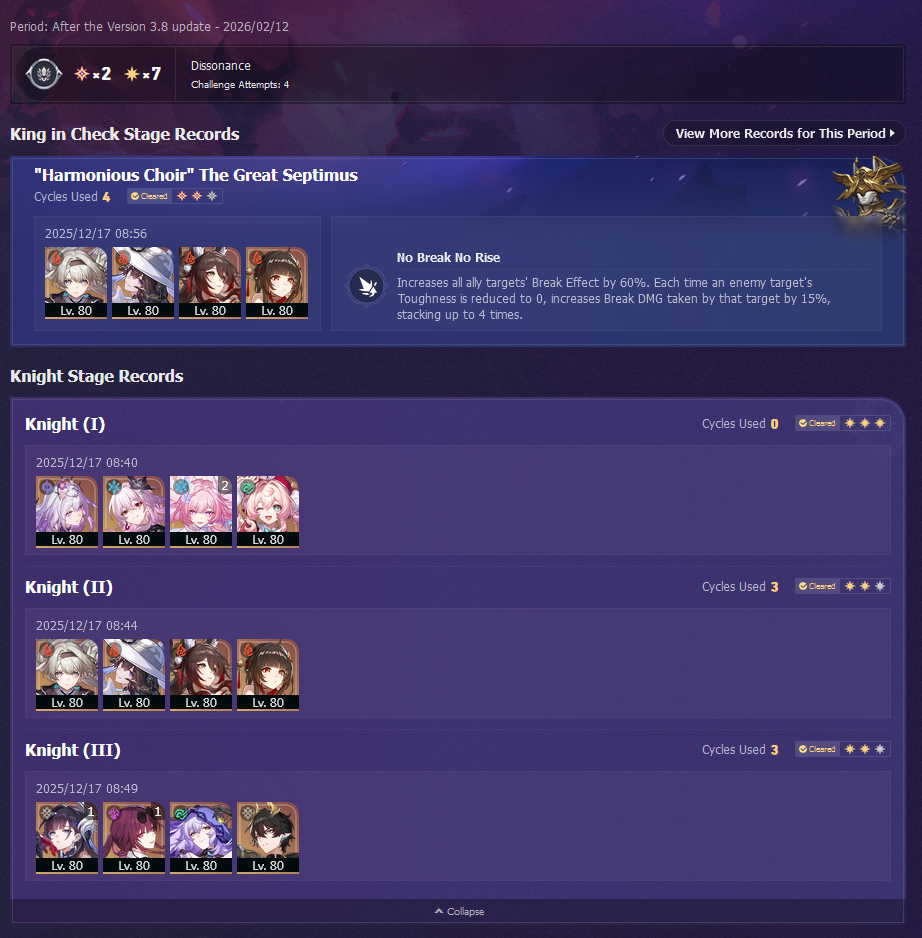
Task: Click the Cleared badge under Harmonious Choir
Action: (x=150, y=196)
